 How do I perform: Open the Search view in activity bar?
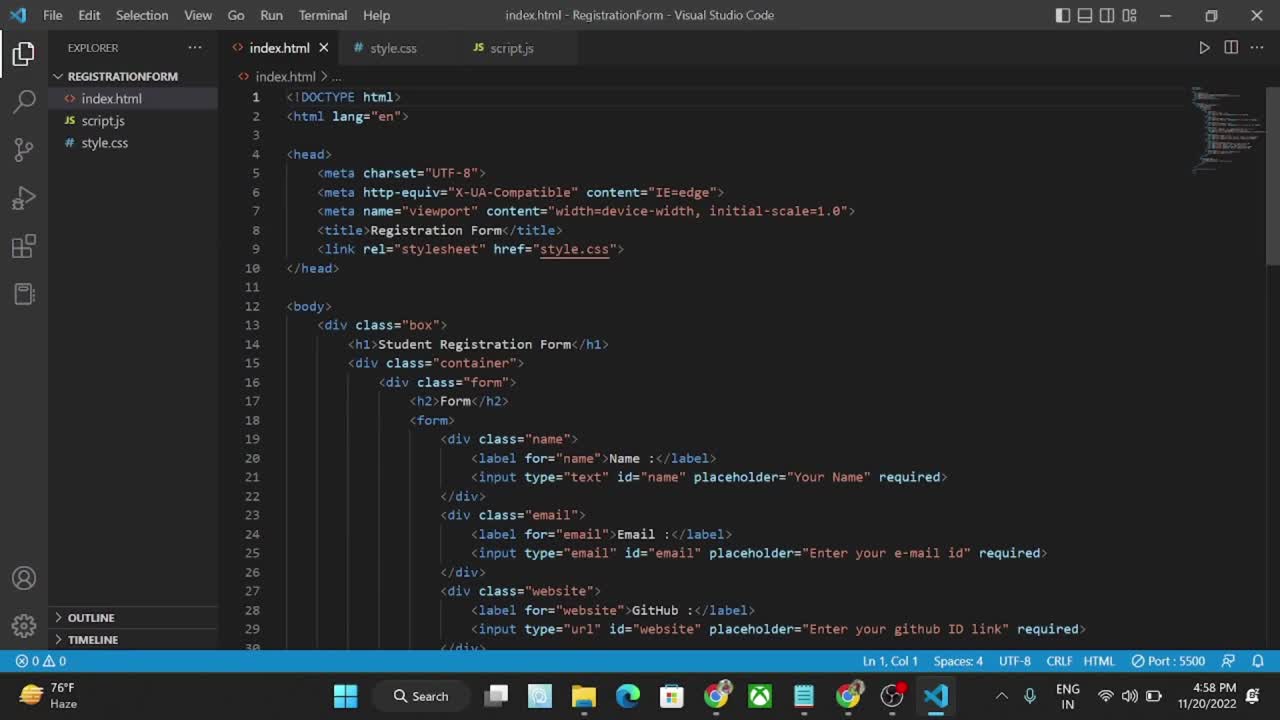(x=24, y=101)
